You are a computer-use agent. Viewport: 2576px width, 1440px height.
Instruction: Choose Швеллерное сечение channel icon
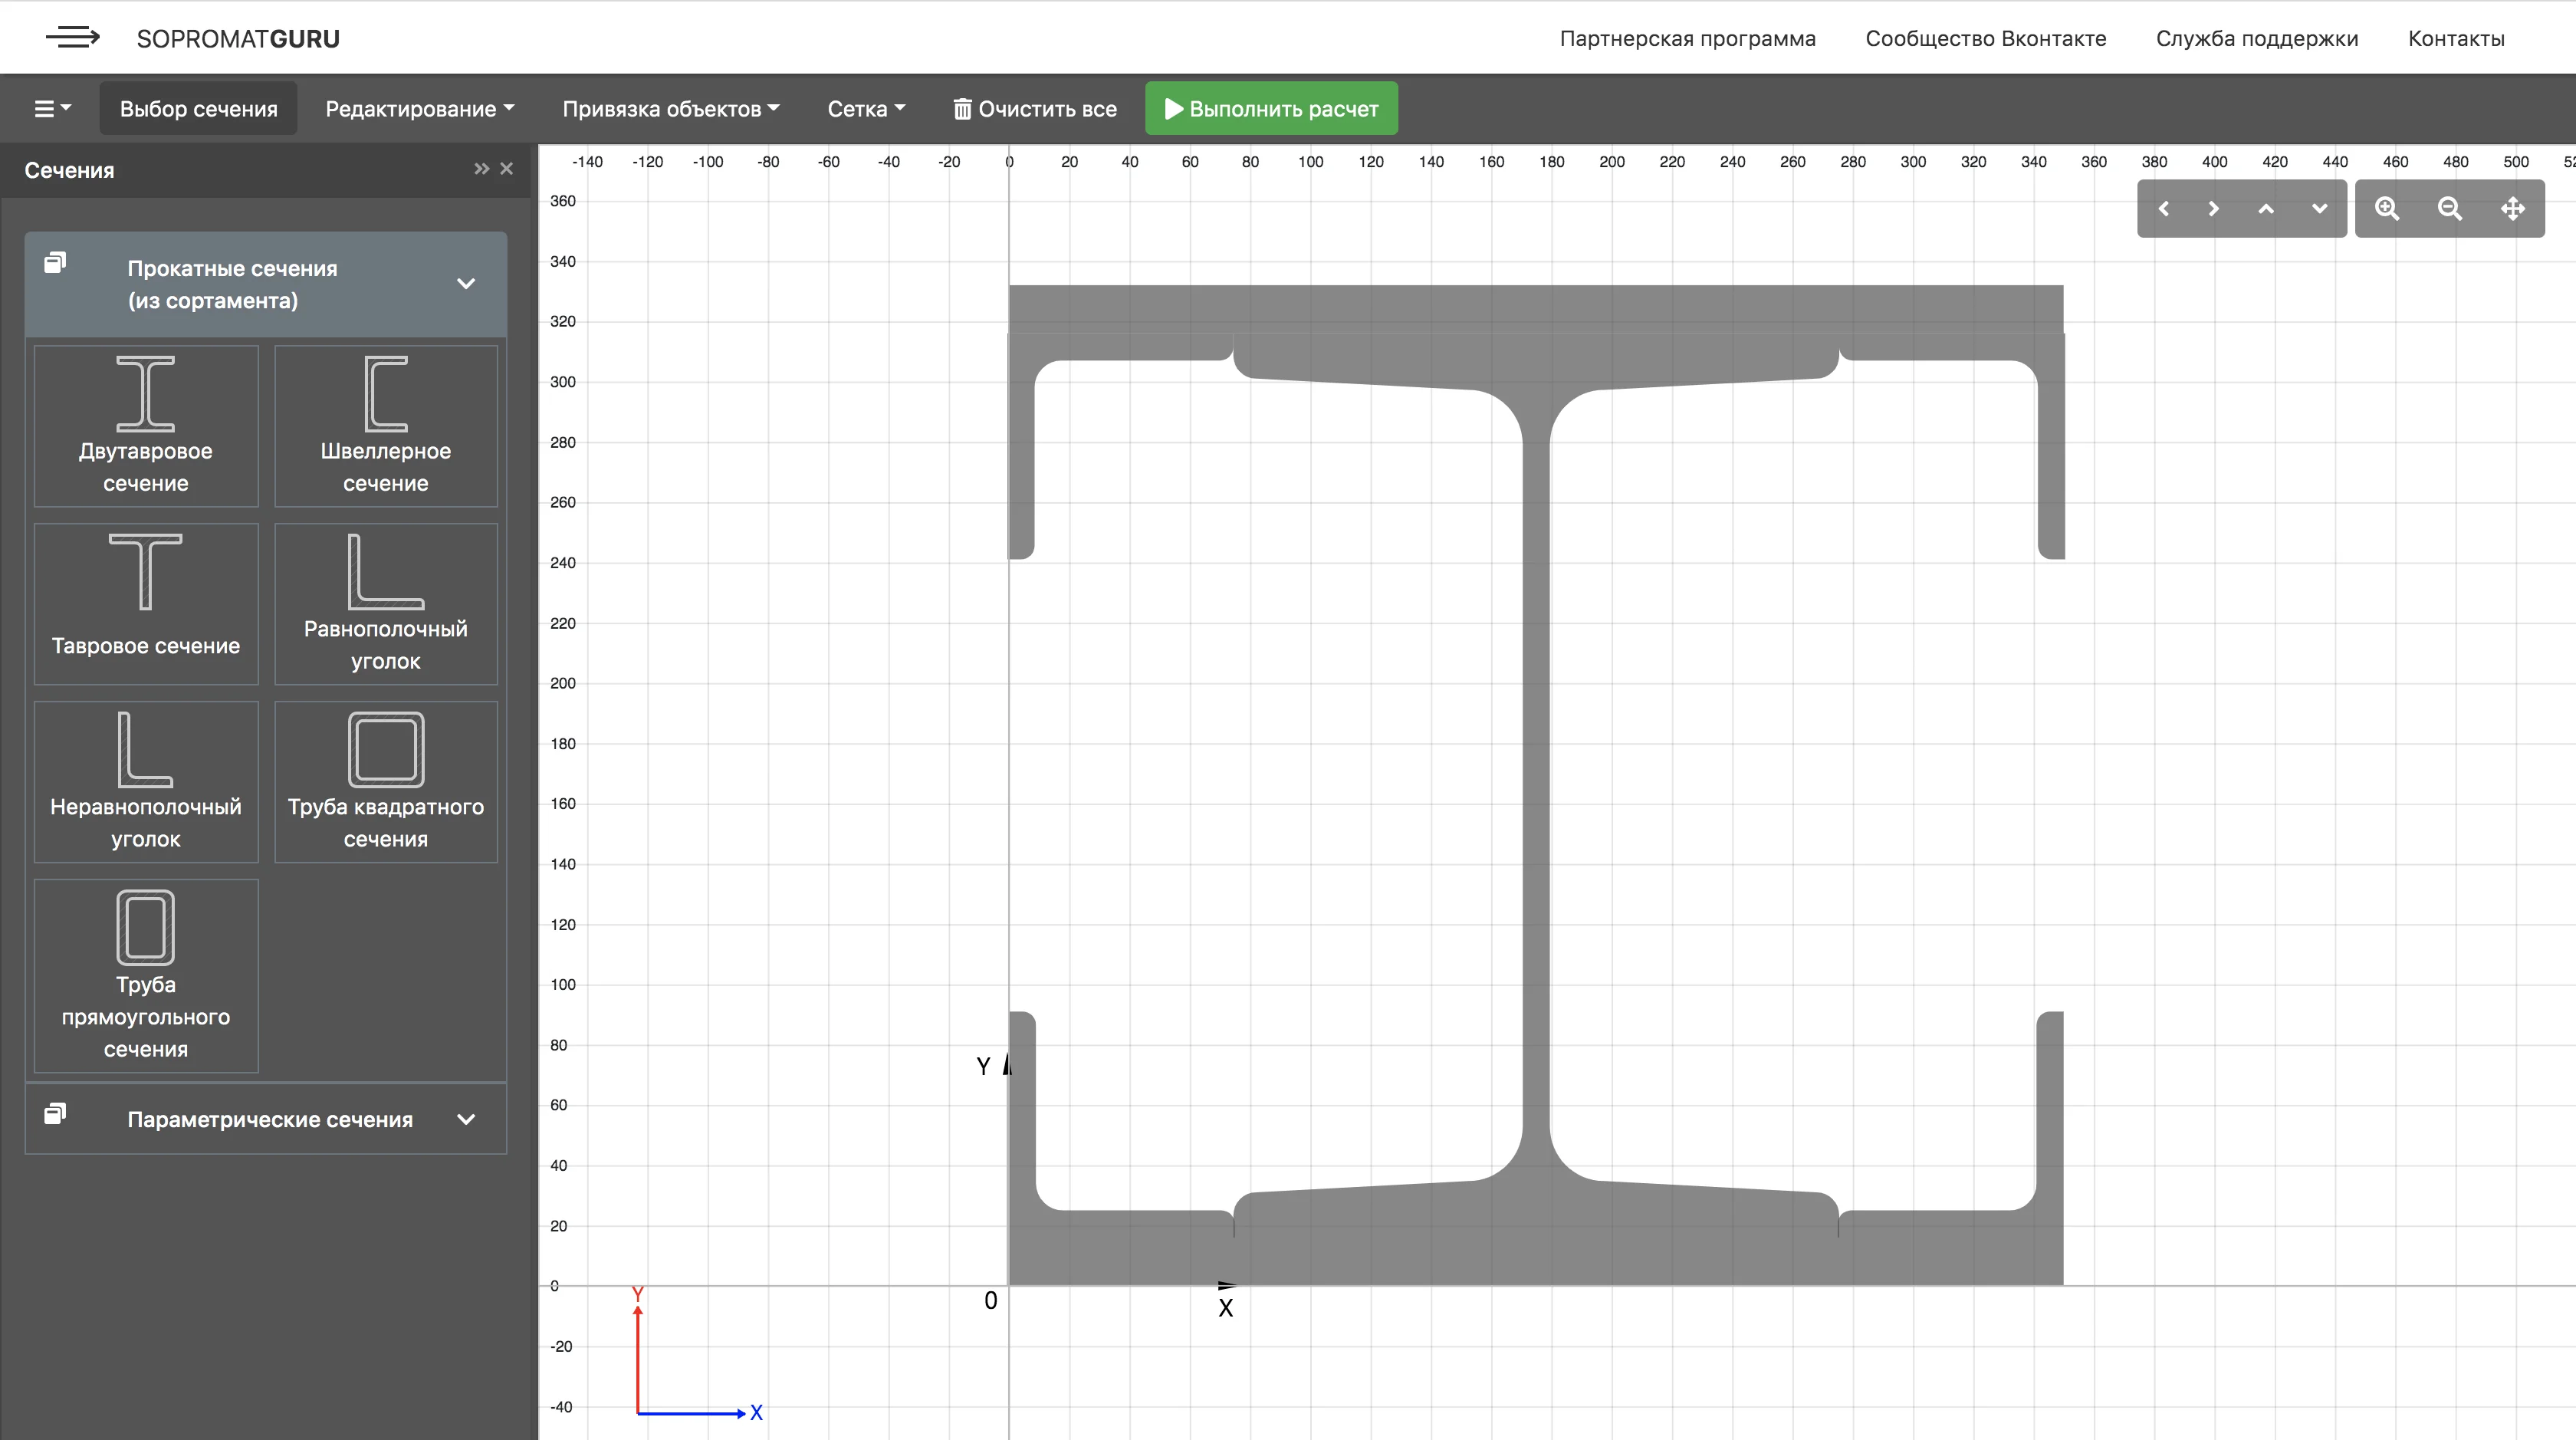tap(386, 426)
